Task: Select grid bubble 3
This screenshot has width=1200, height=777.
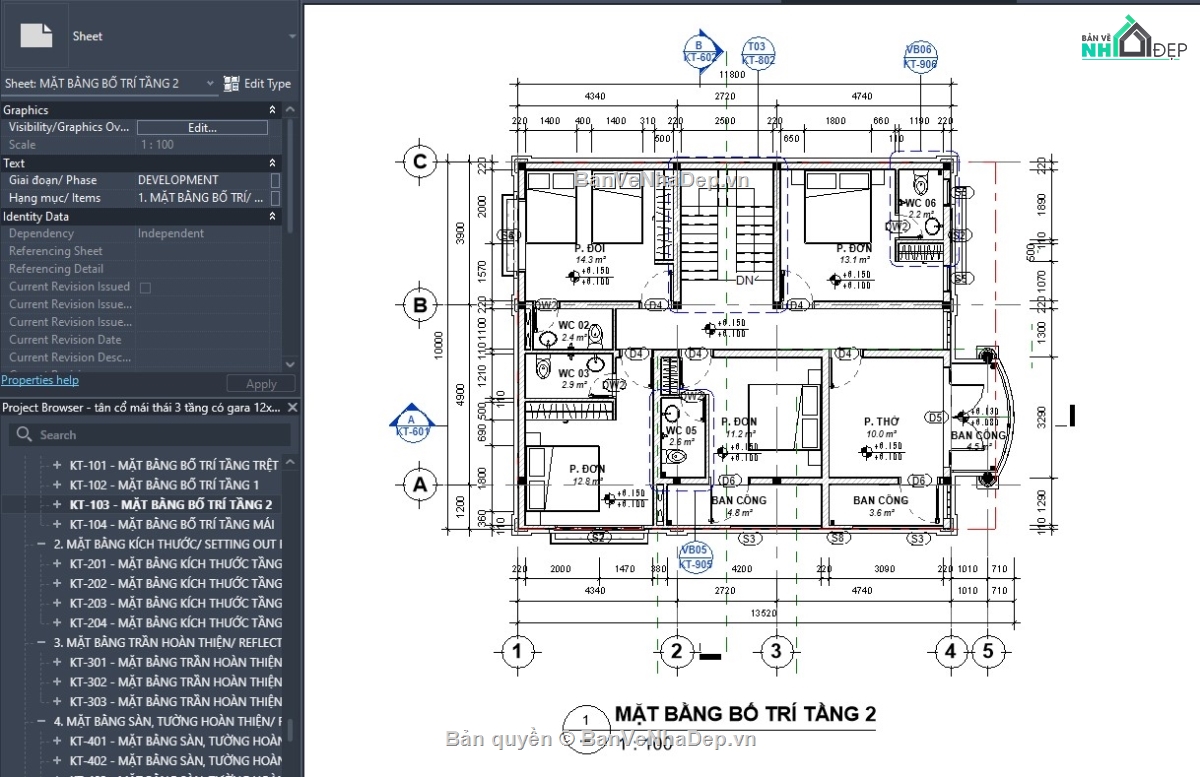Action: (x=775, y=652)
